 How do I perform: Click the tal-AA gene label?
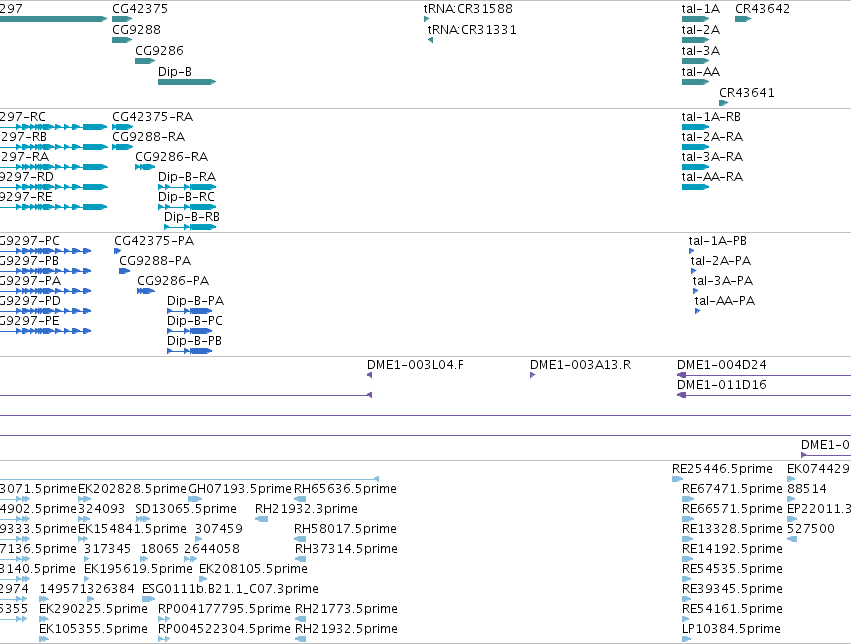pyautogui.click(x=701, y=72)
